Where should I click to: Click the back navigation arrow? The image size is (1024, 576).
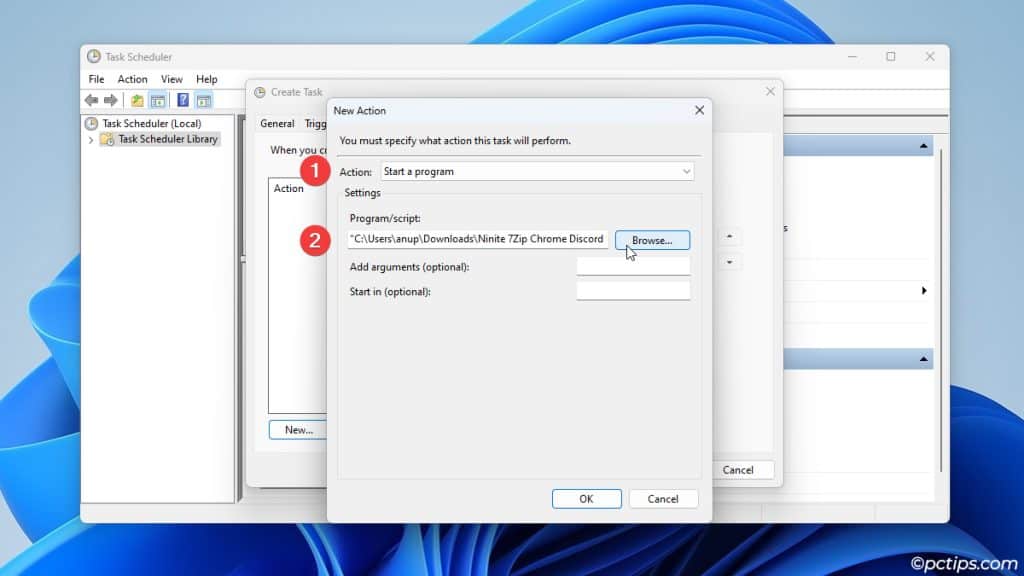tap(90, 99)
